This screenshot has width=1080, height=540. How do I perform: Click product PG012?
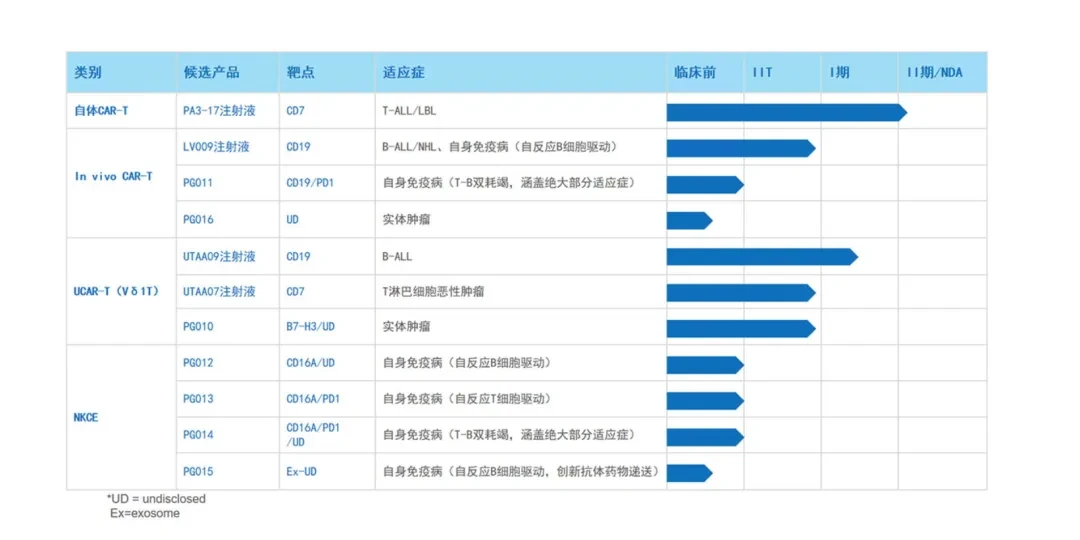coord(198,362)
